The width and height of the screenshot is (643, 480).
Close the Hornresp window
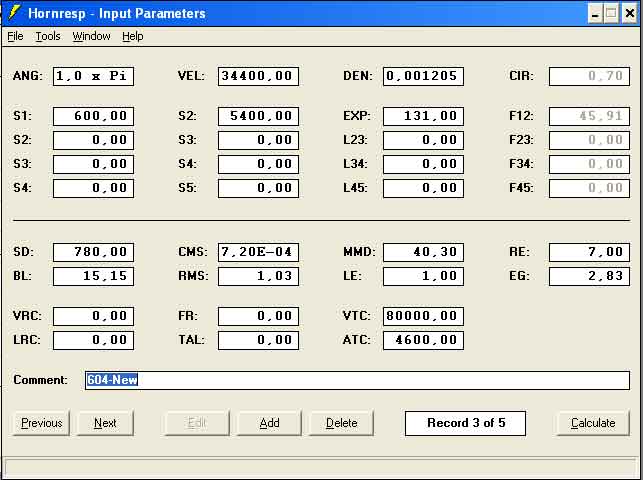(630, 14)
